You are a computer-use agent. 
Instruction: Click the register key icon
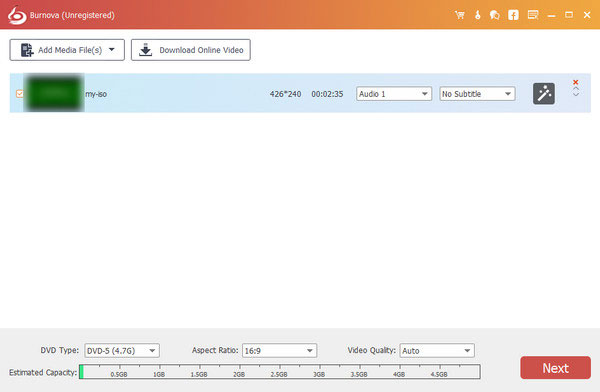click(477, 15)
